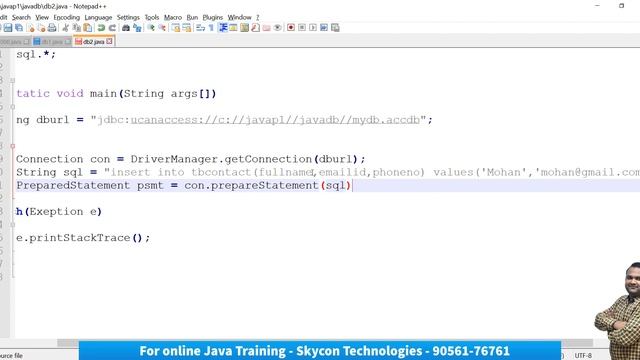Click the UTF-8 encoding status bar entry
The width and height of the screenshot is (640, 360).
coord(583,356)
